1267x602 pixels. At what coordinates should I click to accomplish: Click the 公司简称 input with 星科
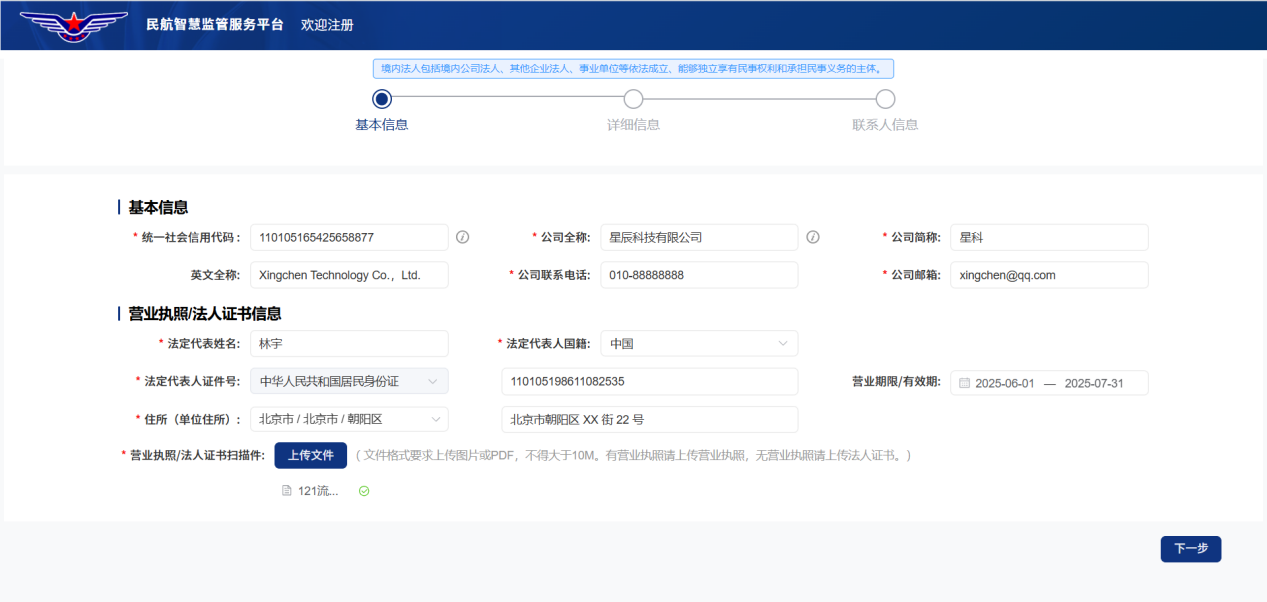click(1049, 237)
